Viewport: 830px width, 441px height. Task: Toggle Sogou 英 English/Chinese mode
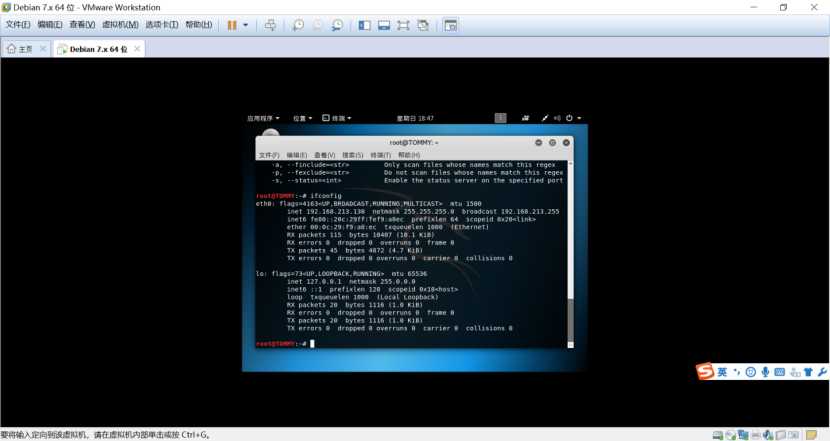click(722, 372)
